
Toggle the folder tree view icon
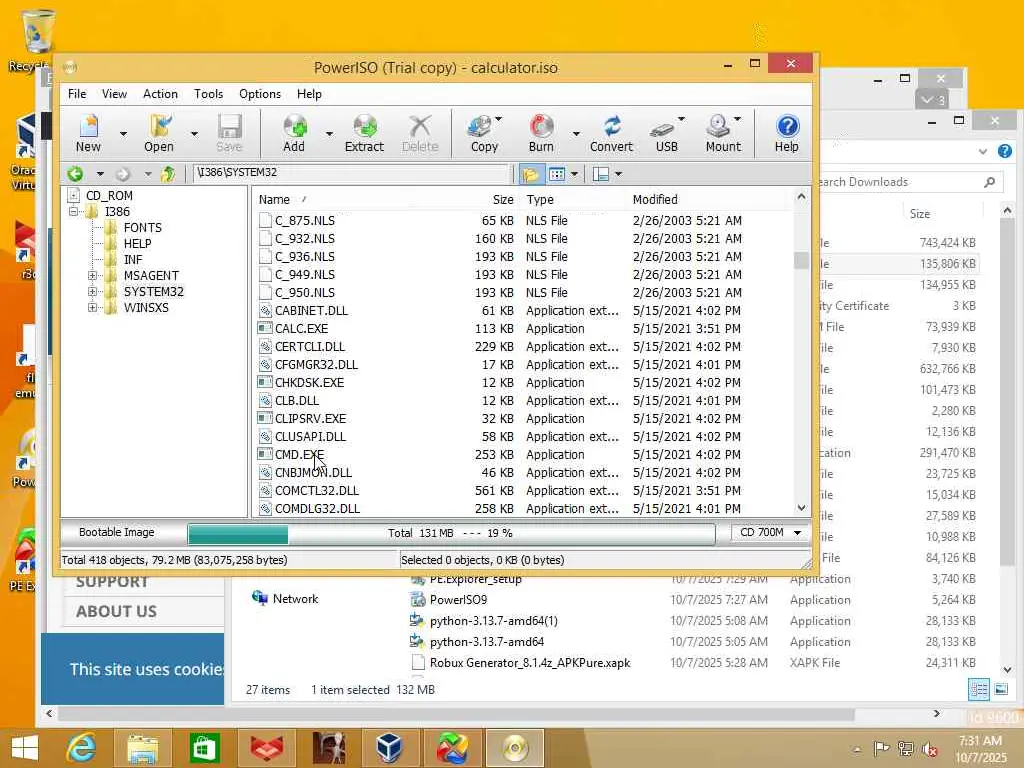(x=530, y=174)
